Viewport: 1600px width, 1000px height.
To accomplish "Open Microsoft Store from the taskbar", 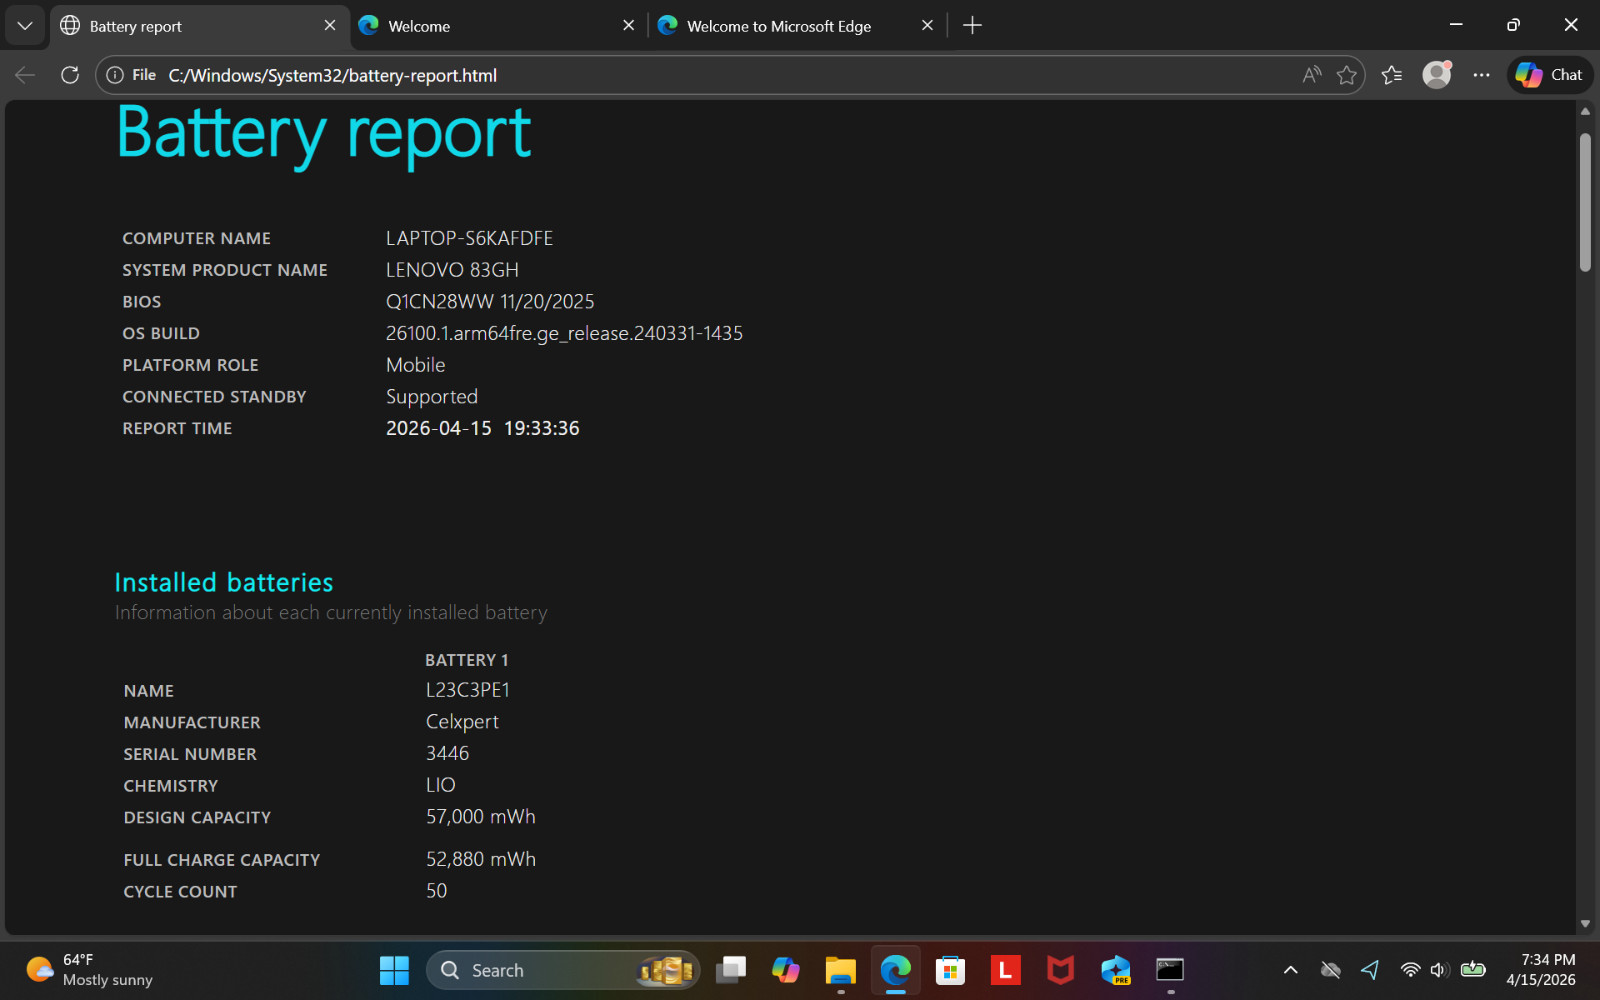I will click(950, 970).
